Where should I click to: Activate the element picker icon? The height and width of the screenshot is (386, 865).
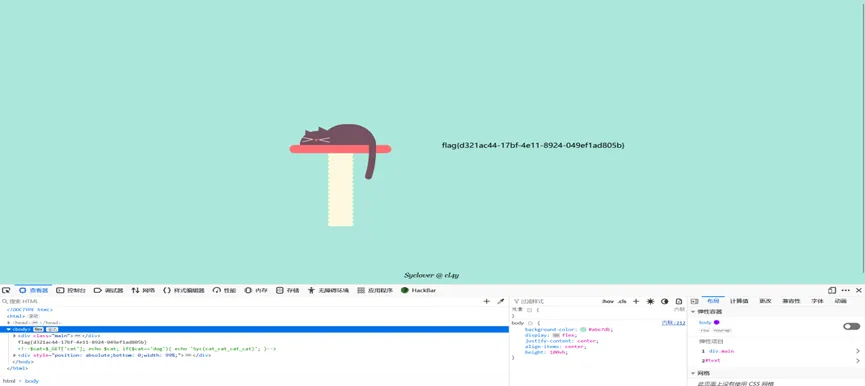[6, 290]
